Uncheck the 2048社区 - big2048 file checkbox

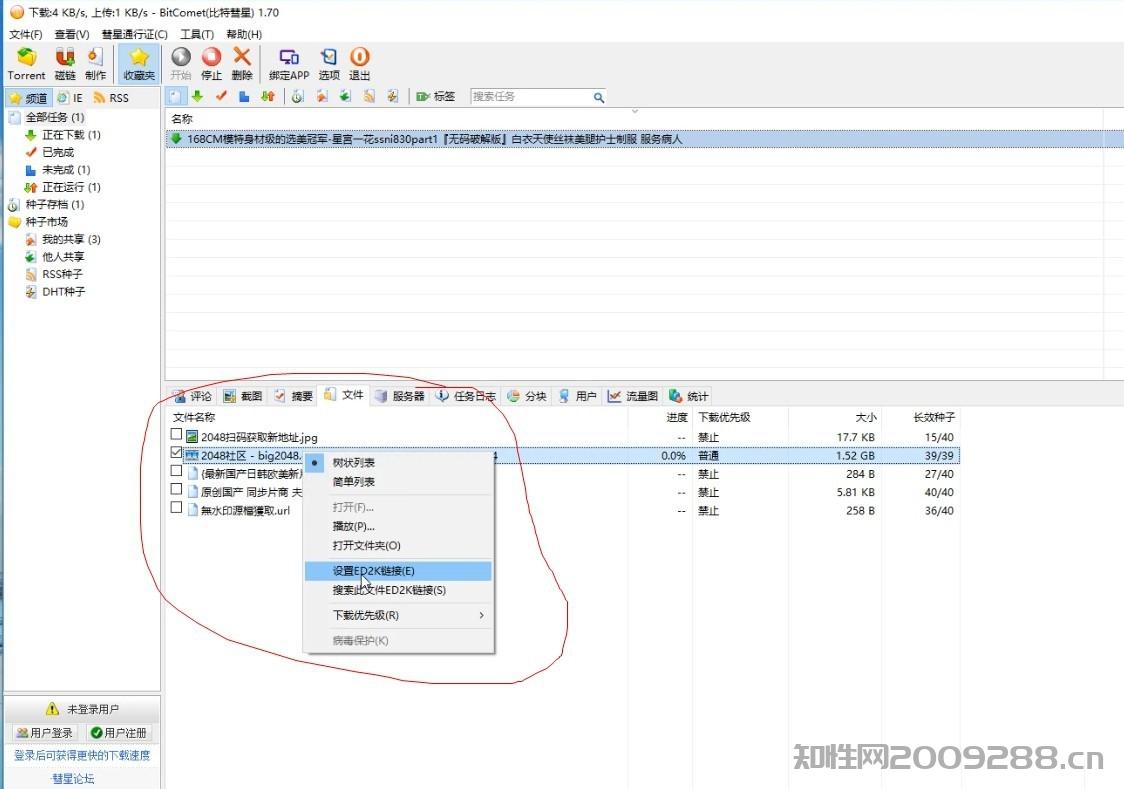coord(177,454)
